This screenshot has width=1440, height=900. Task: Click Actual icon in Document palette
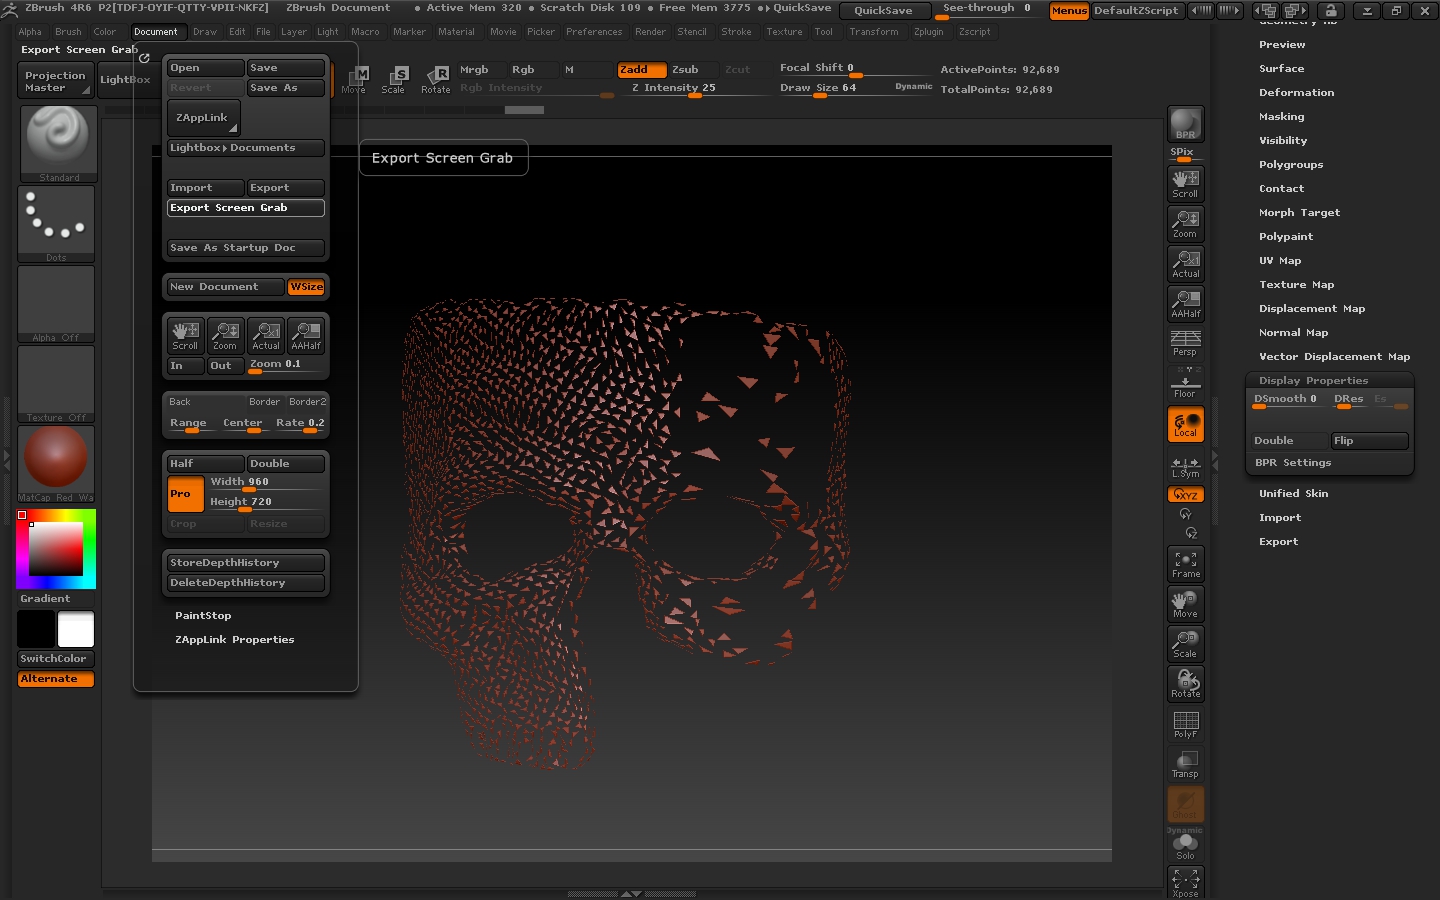tap(266, 335)
